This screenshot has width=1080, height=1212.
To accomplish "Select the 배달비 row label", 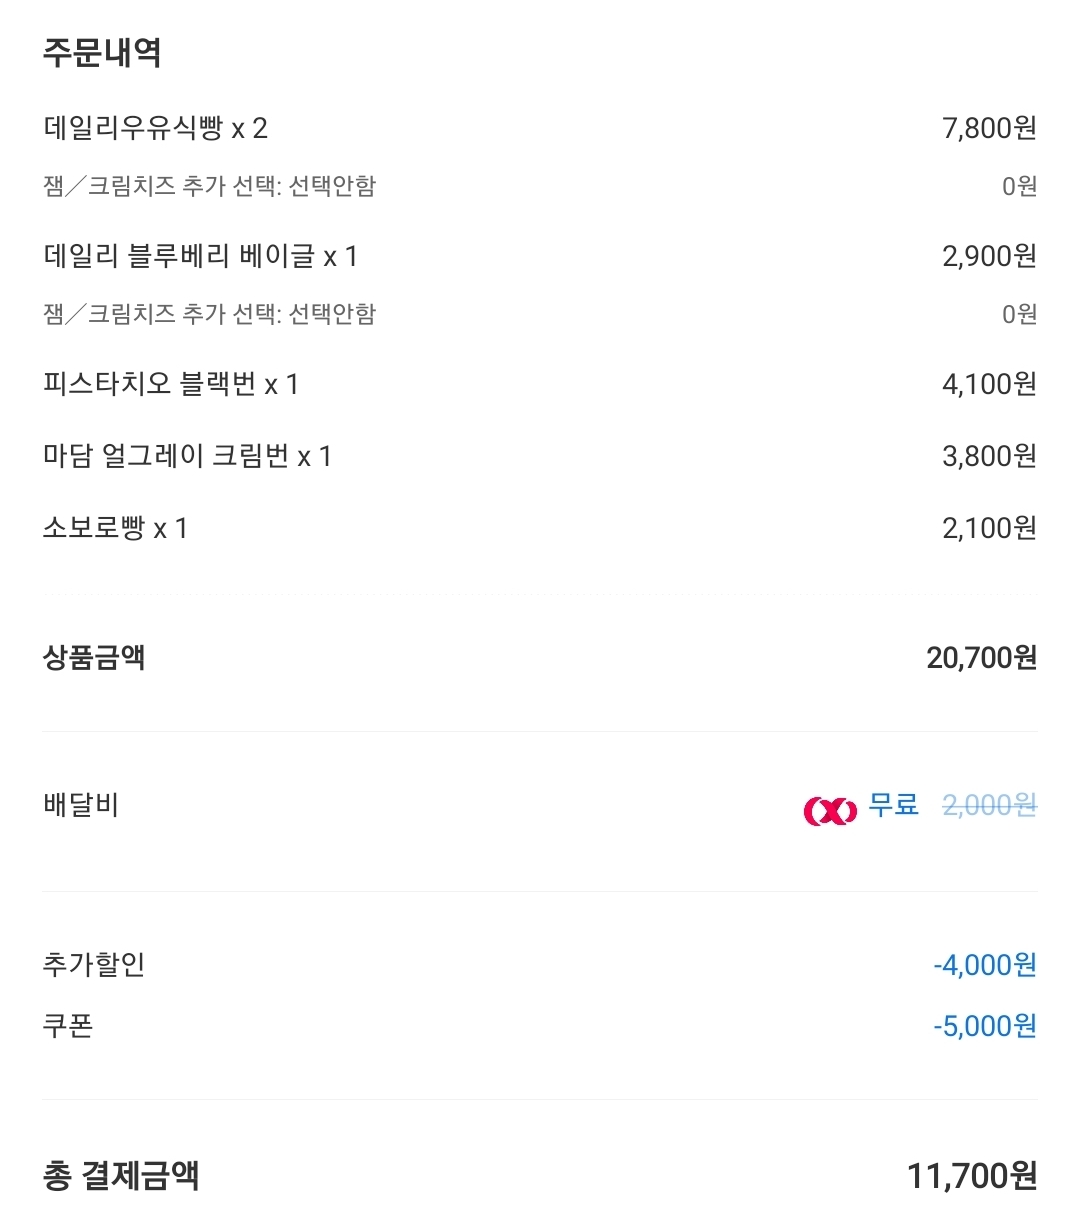I will (81, 805).
